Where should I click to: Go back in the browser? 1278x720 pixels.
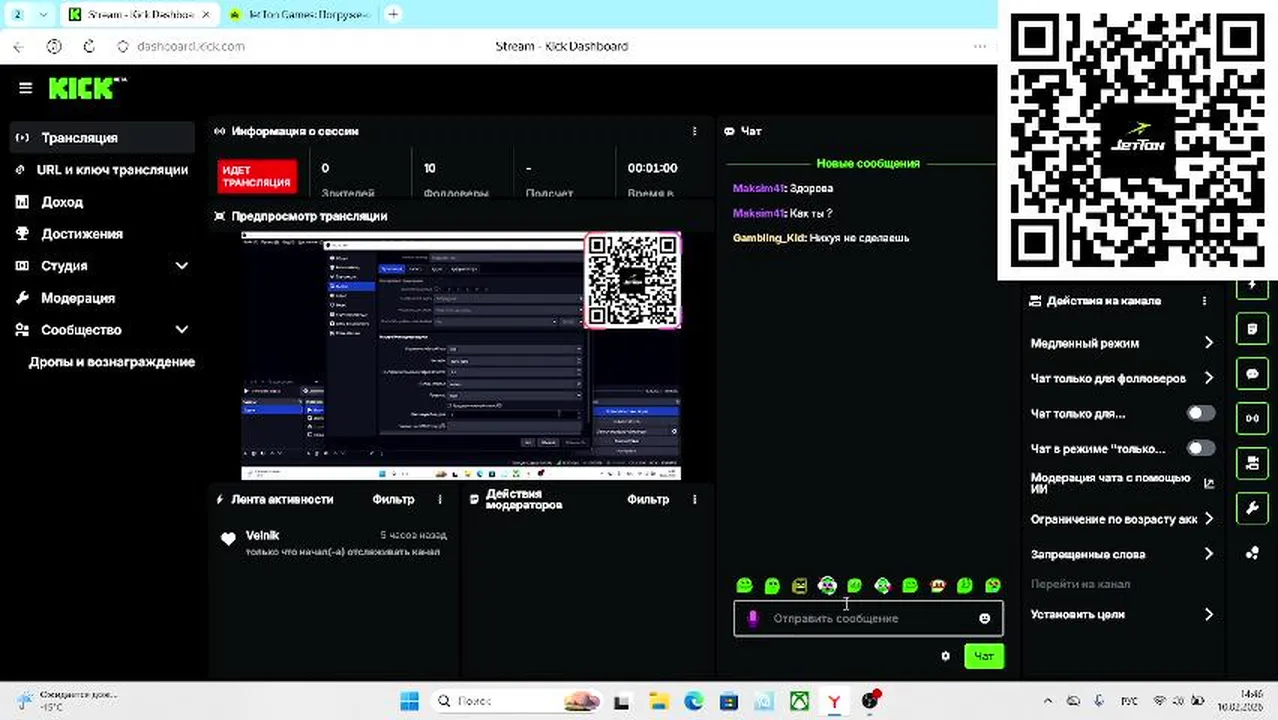pyautogui.click(x=19, y=46)
